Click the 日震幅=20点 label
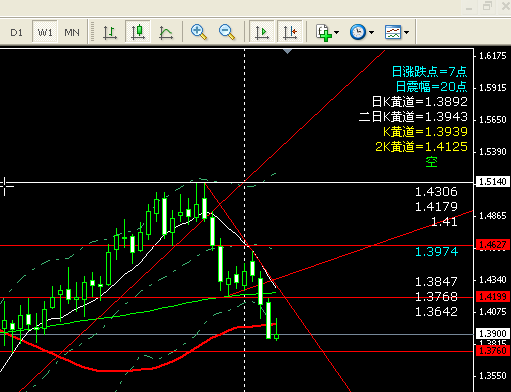 [x=431, y=87]
